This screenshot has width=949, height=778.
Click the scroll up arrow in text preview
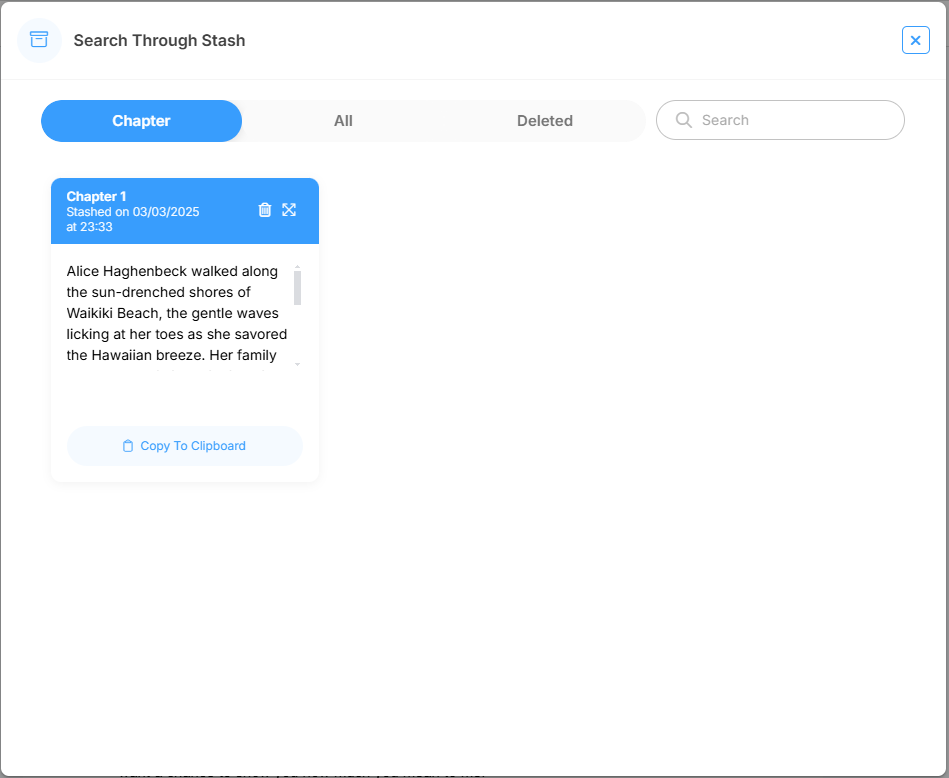tap(297, 267)
